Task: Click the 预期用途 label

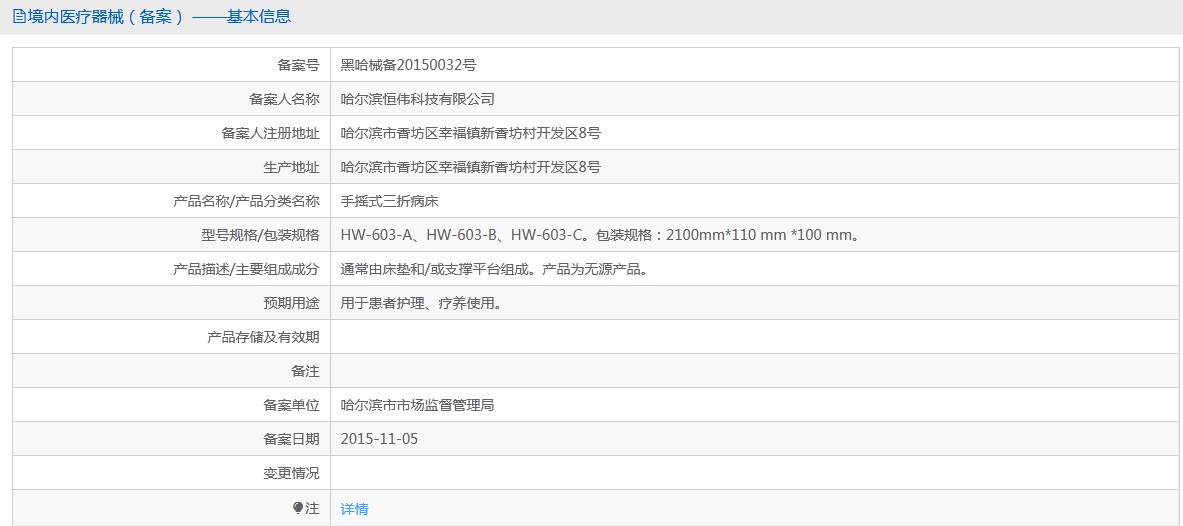Action: point(291,303)
